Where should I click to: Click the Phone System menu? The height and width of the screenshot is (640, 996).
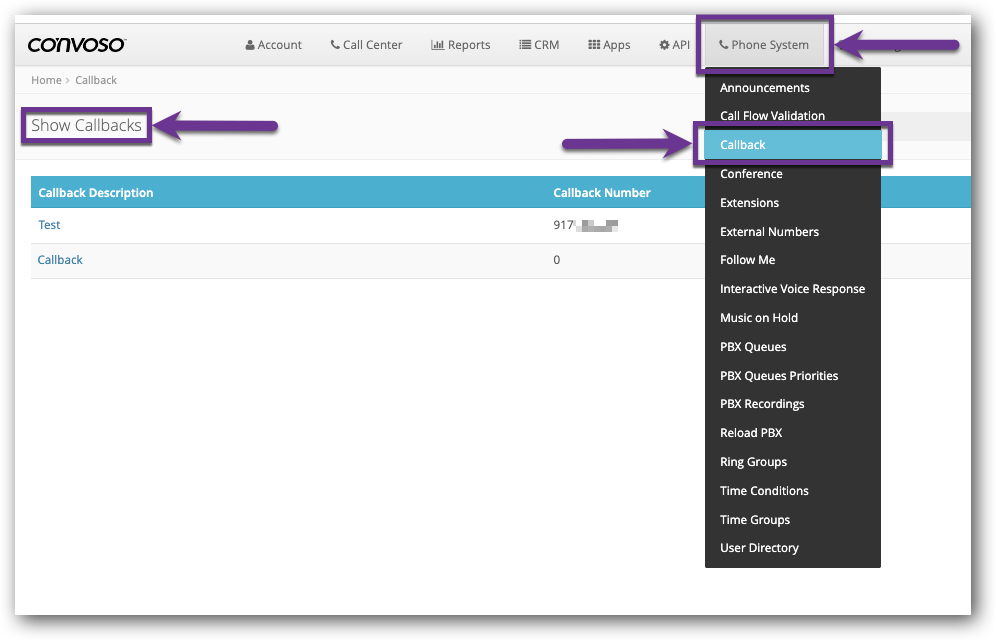coord(765,45)
